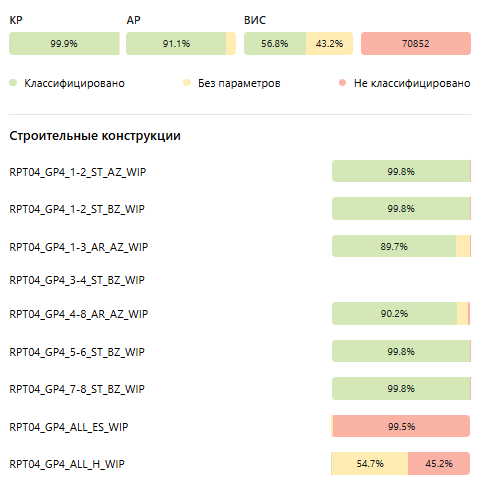This screenshot has width=477, height=486.
Task: Click the yellow Без параметров legend dot
Action: pyautogui.click(x=187, y=83)
